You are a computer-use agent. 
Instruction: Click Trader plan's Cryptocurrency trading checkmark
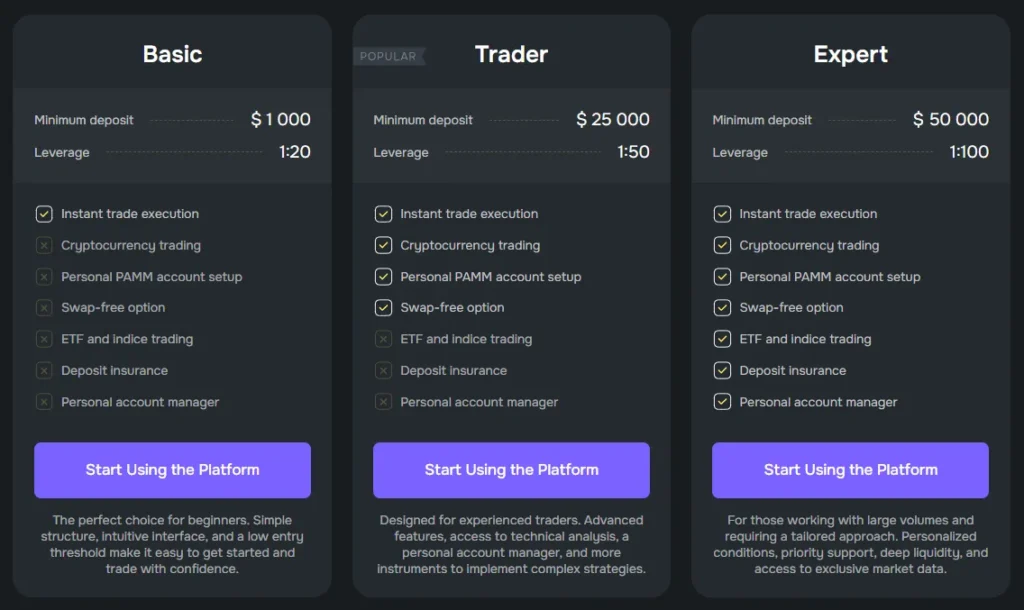tap(383, 245)
